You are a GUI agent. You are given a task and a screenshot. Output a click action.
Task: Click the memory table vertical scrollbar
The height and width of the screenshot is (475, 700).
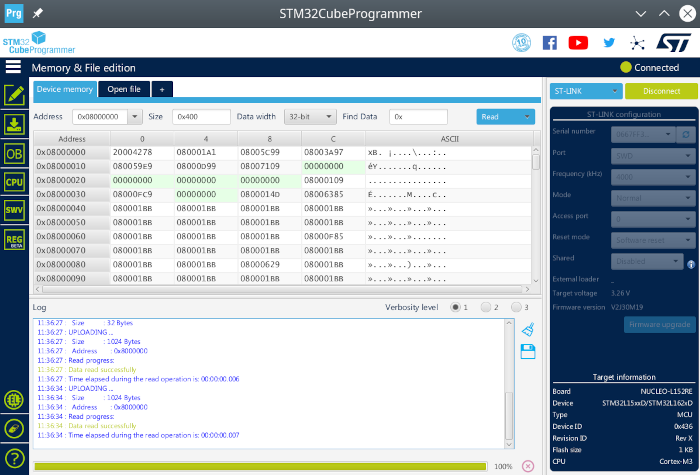pyautogui.click(x=536, y=215)
